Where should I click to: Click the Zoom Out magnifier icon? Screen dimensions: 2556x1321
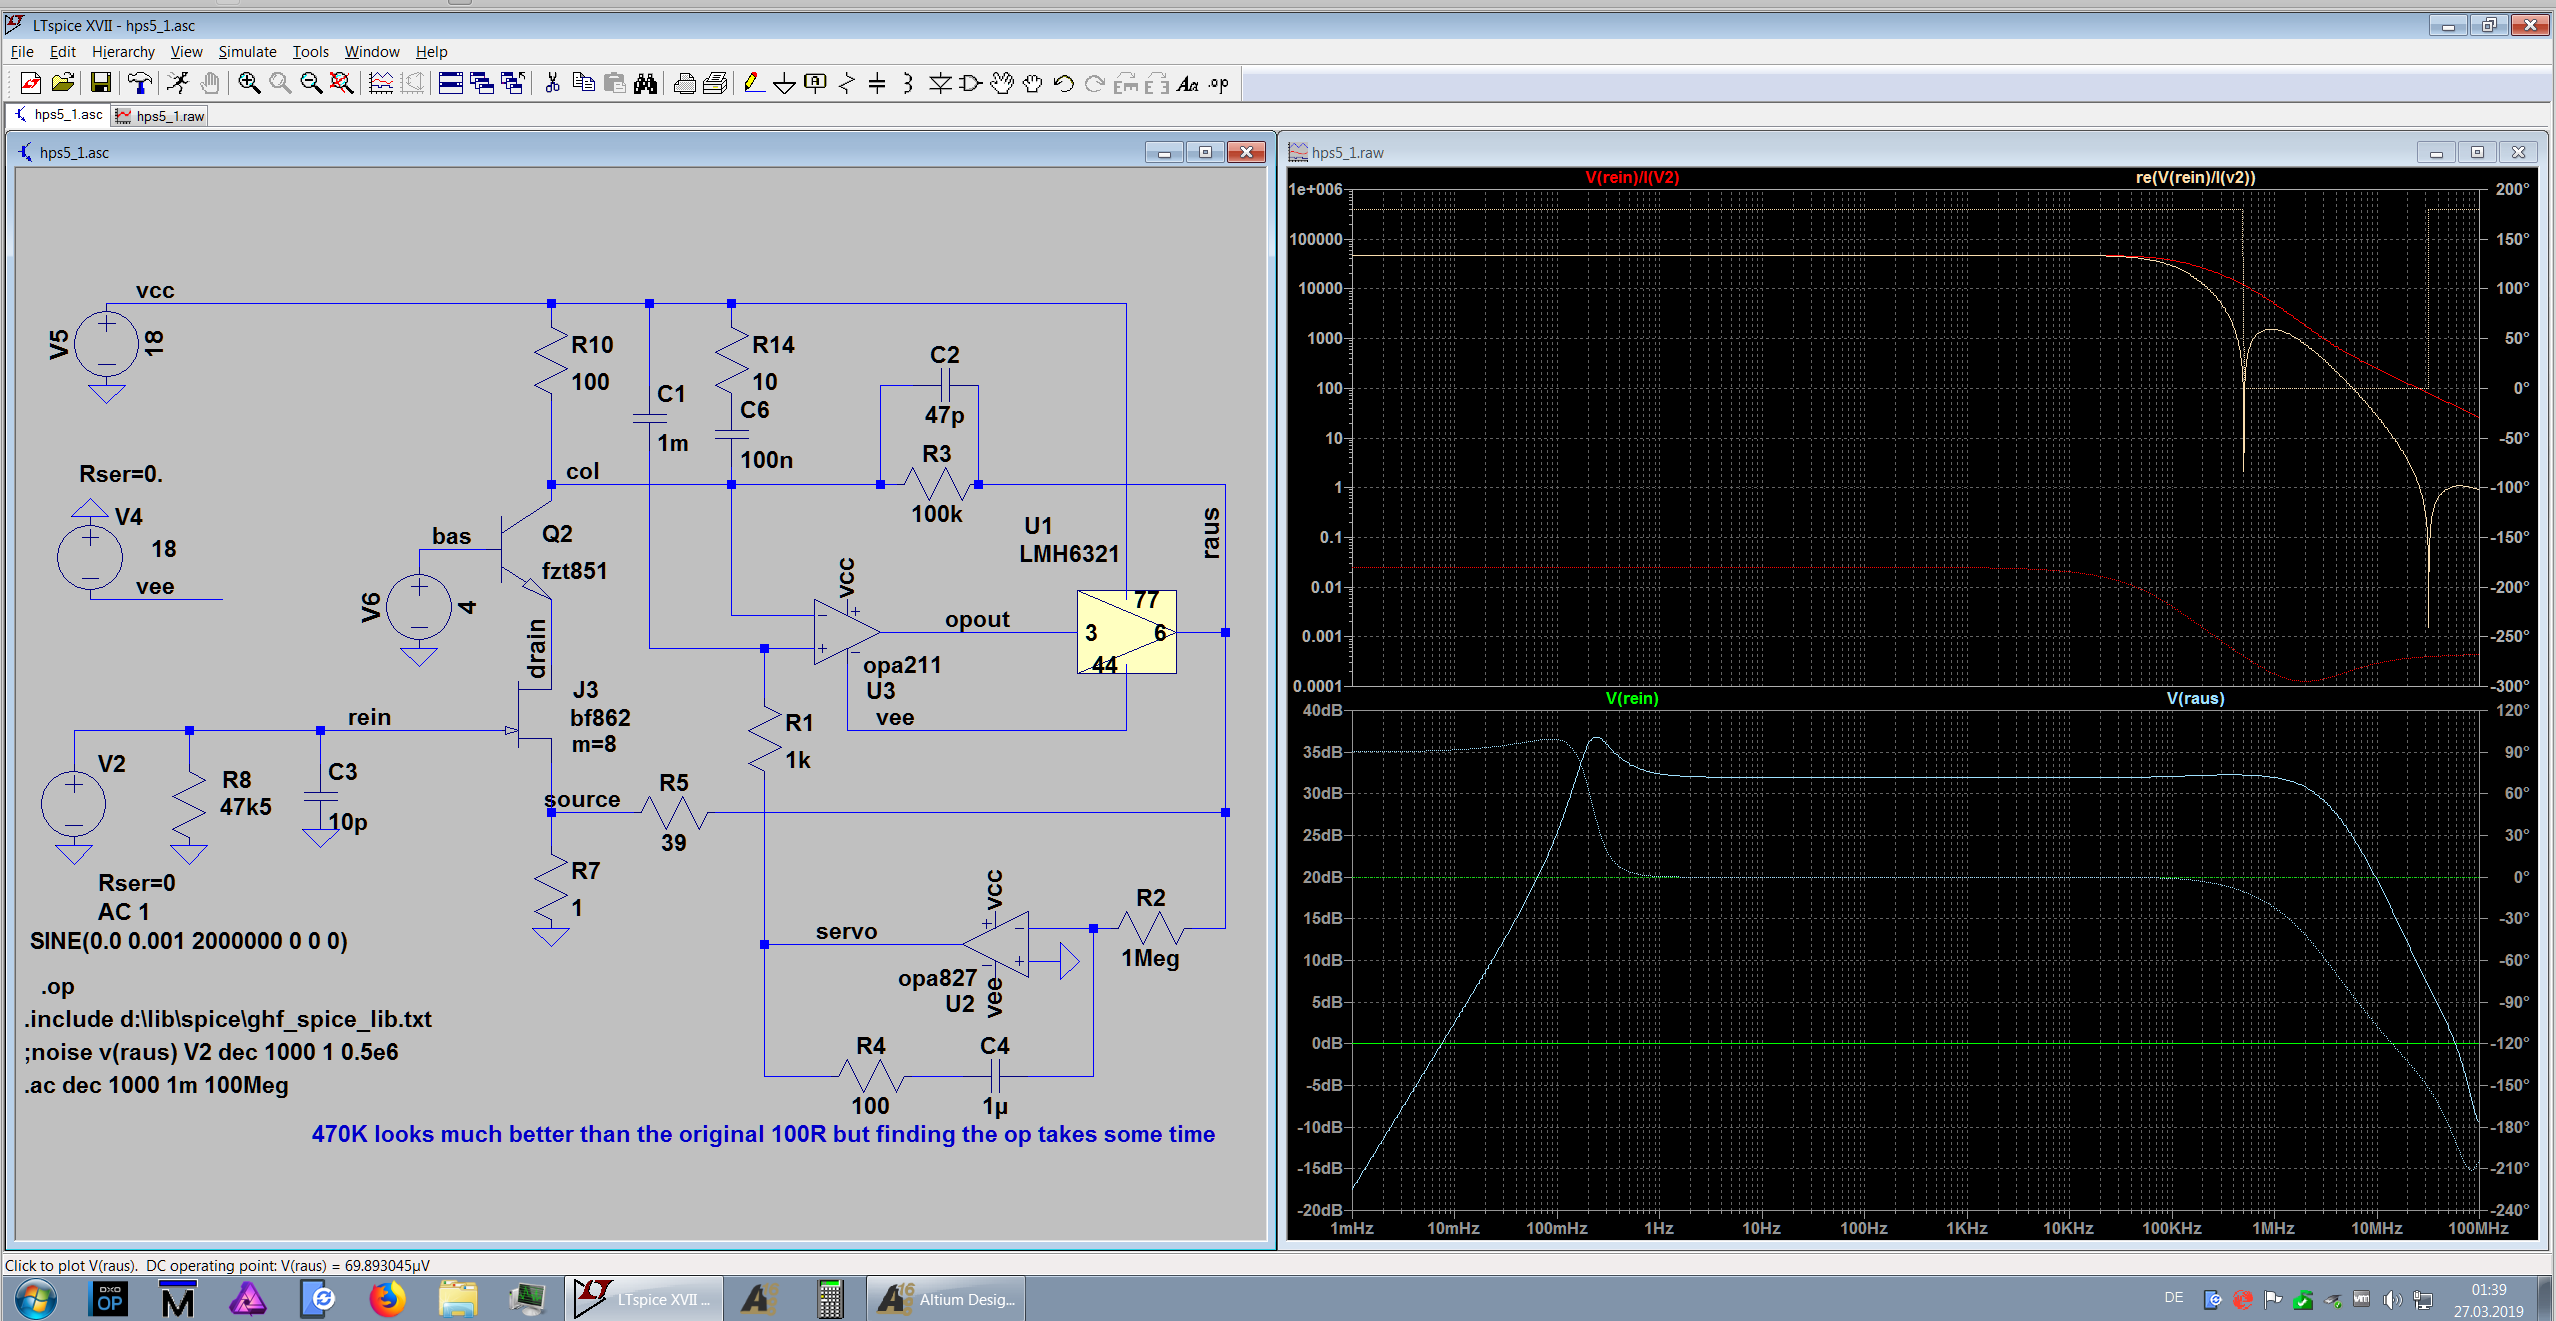311,84
